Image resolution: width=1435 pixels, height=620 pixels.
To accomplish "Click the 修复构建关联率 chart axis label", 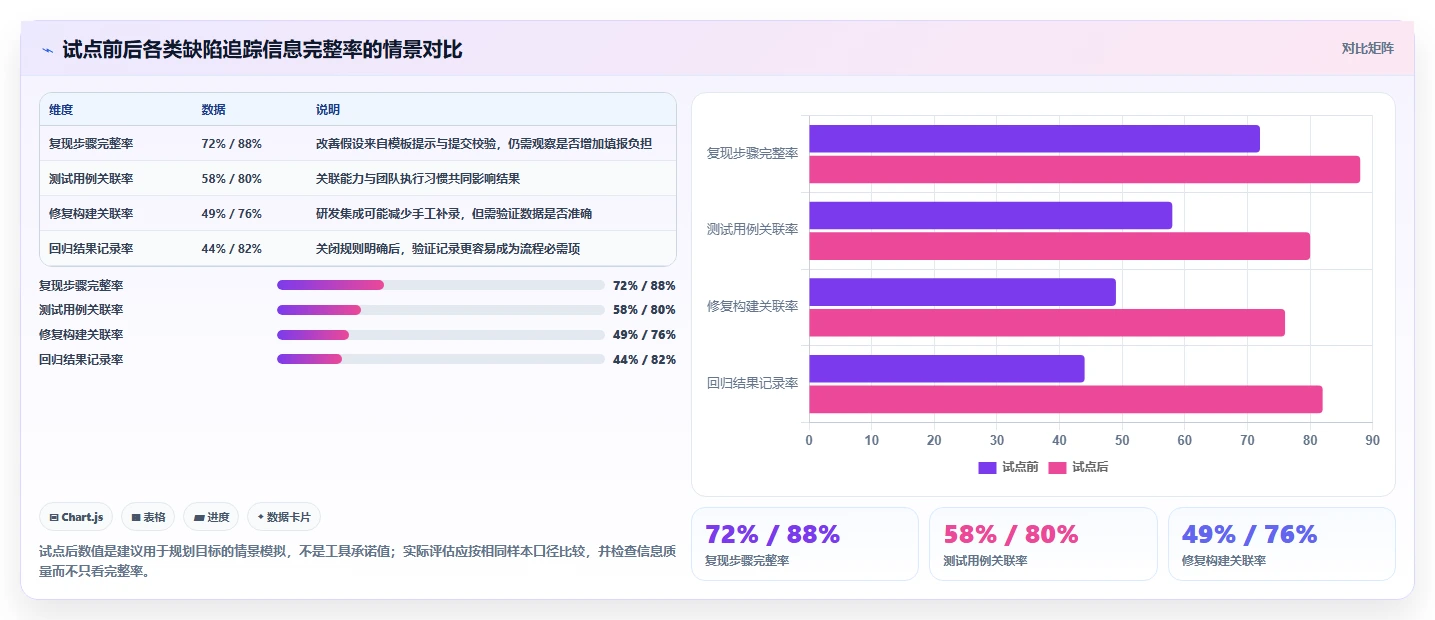I will click(x=752, y=306).
